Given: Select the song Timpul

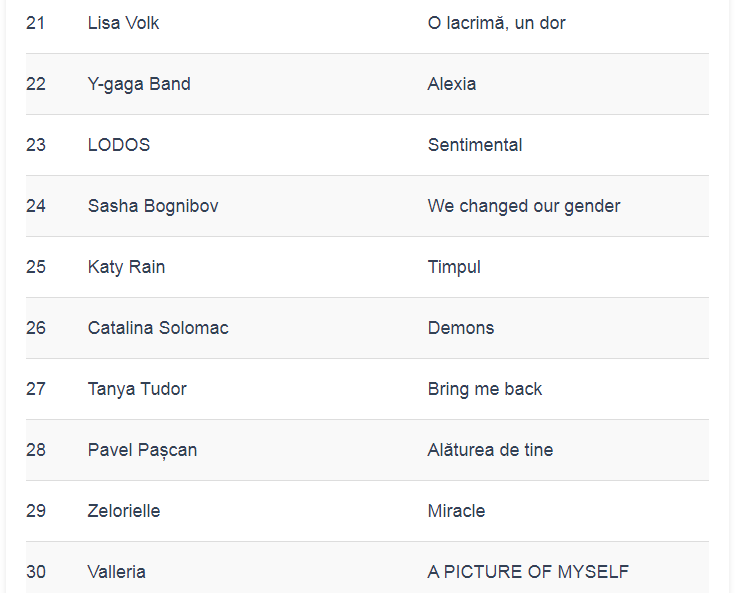Looking at the screenshot, I should pos(454,267).
